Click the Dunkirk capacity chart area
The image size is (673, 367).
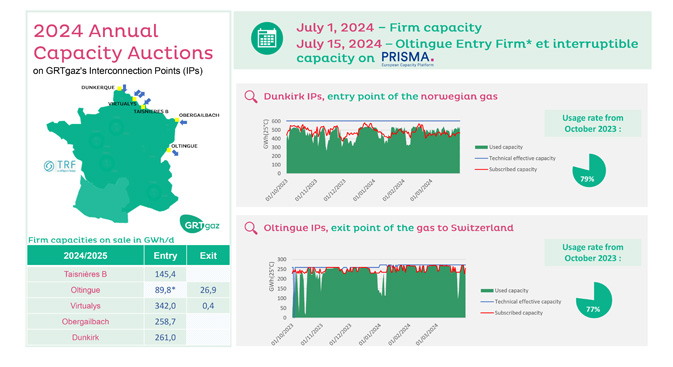coord(373,147)
